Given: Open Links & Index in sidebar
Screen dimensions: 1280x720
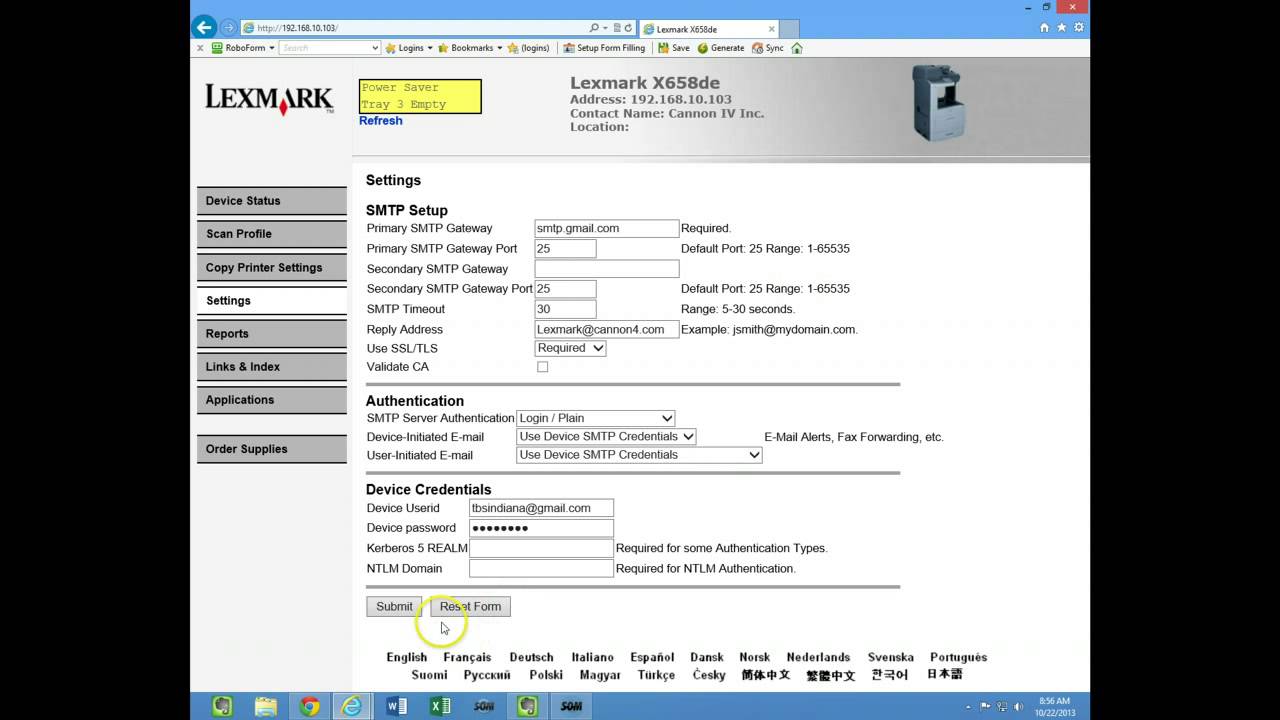Looking at the screenshot, I should coord(271,367).
